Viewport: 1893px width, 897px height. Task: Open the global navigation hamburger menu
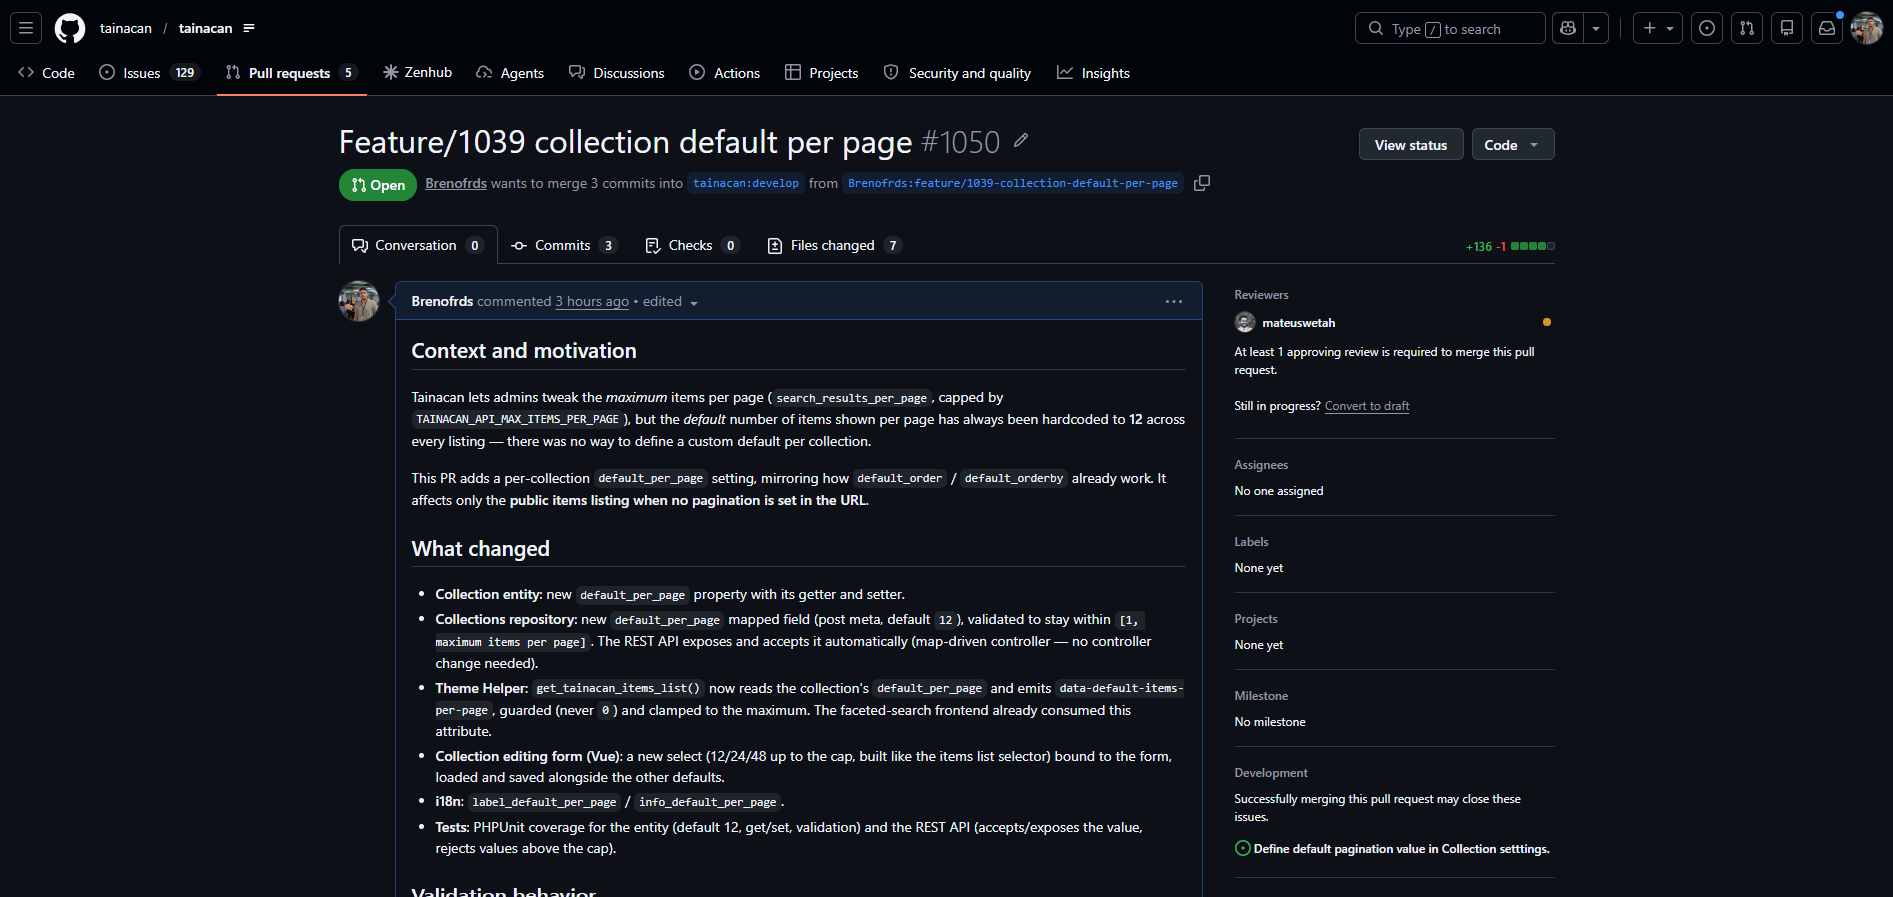pos(26,28)
